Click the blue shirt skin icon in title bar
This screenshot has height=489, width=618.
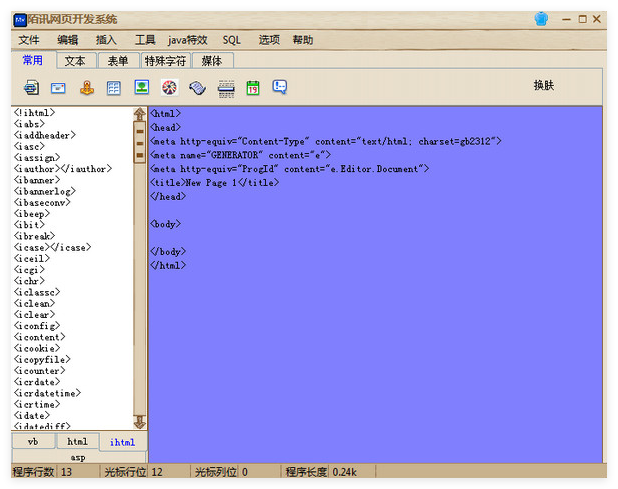click(x=541, y=19)
